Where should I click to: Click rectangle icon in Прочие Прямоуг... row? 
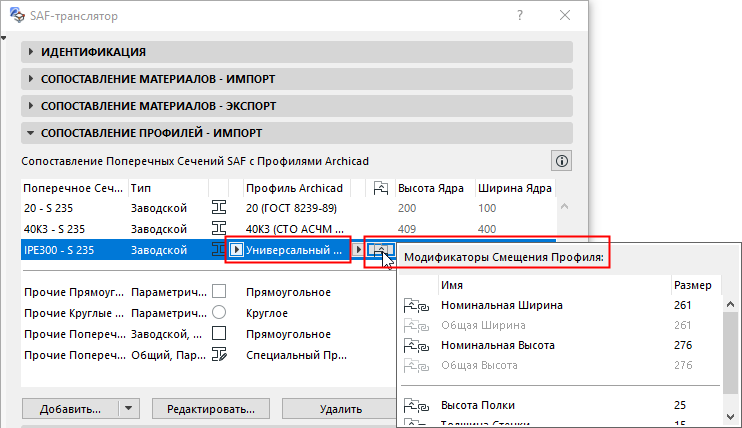(x=219, y=291)
